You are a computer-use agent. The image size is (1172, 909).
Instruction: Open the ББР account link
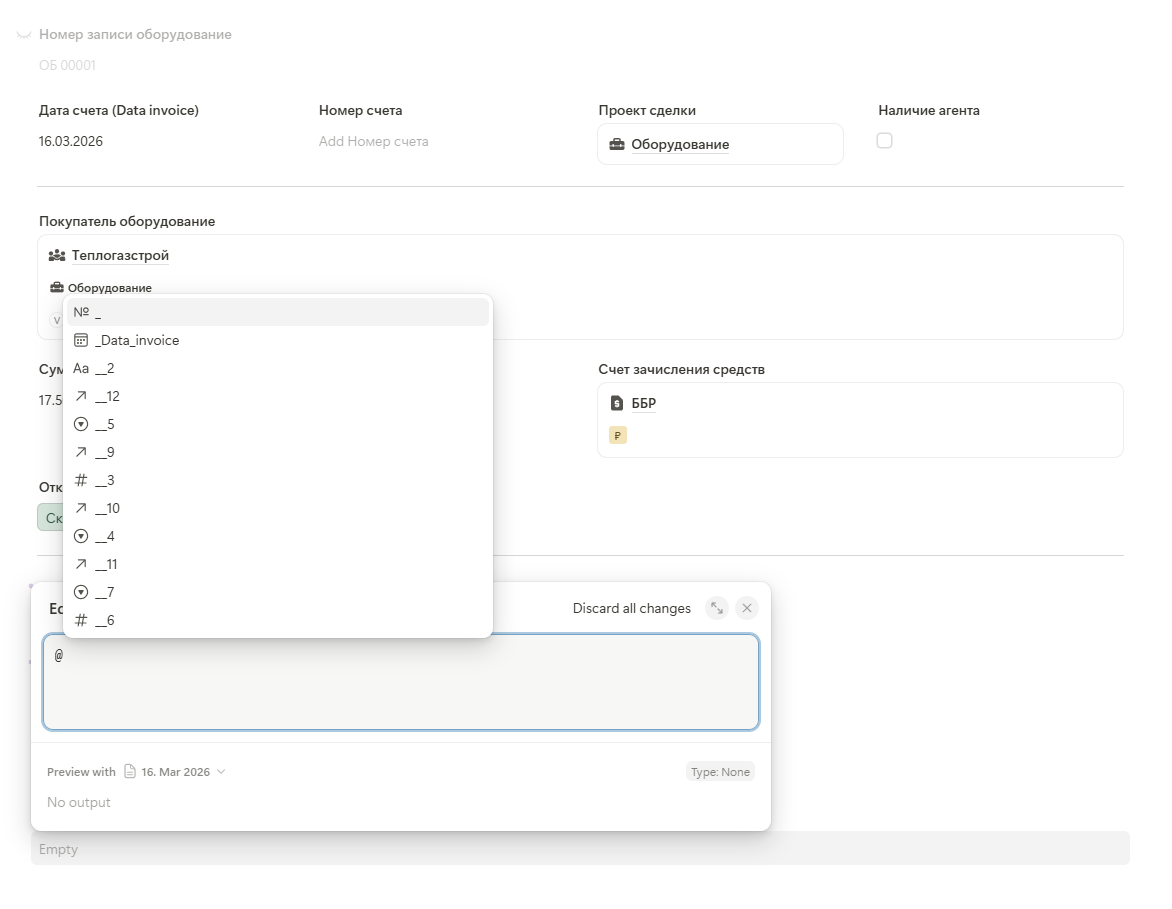644,404
